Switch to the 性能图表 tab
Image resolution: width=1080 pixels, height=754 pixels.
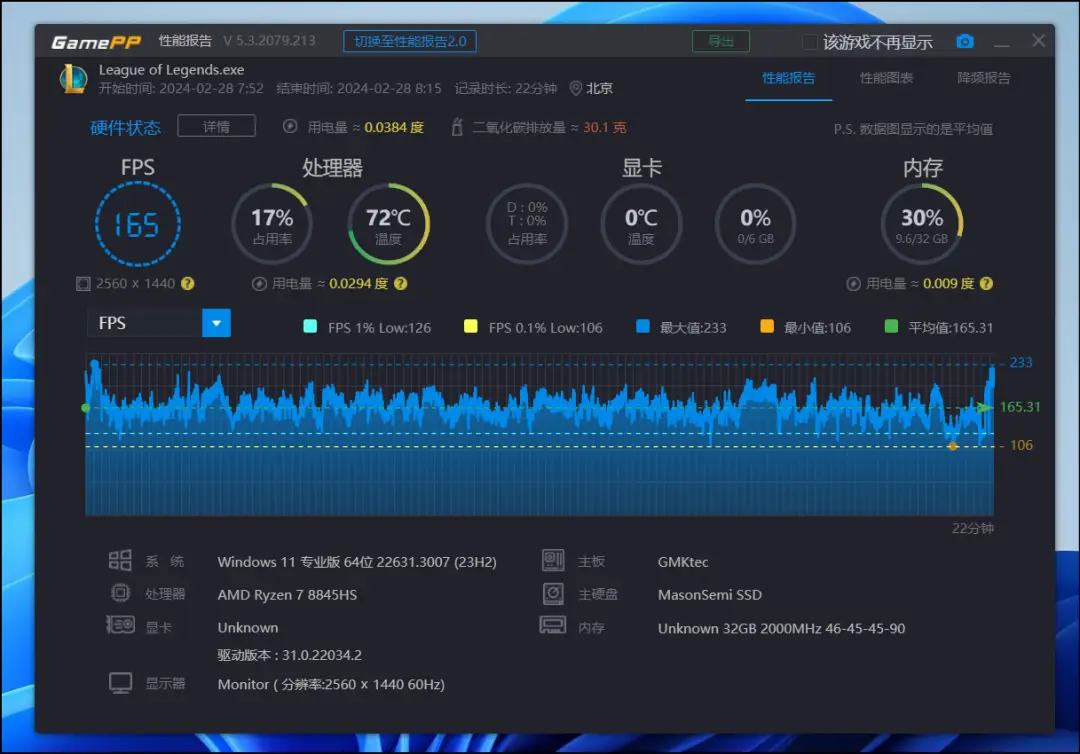coord(886,78)
